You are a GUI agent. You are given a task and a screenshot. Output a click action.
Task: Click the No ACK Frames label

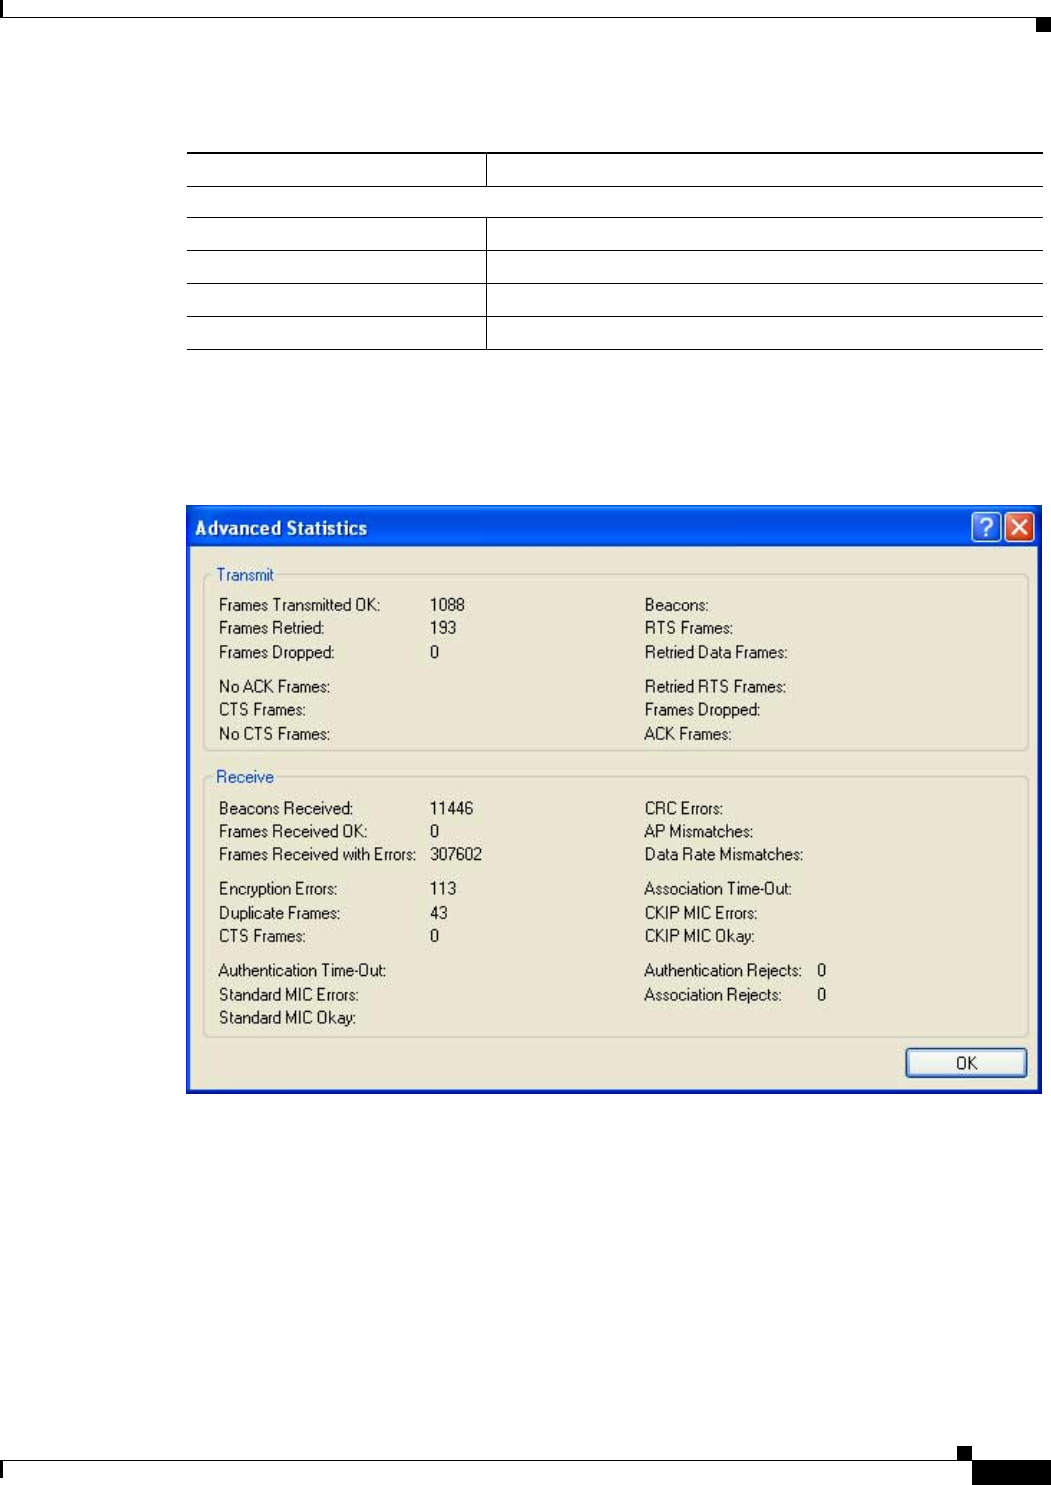(275, 687)
